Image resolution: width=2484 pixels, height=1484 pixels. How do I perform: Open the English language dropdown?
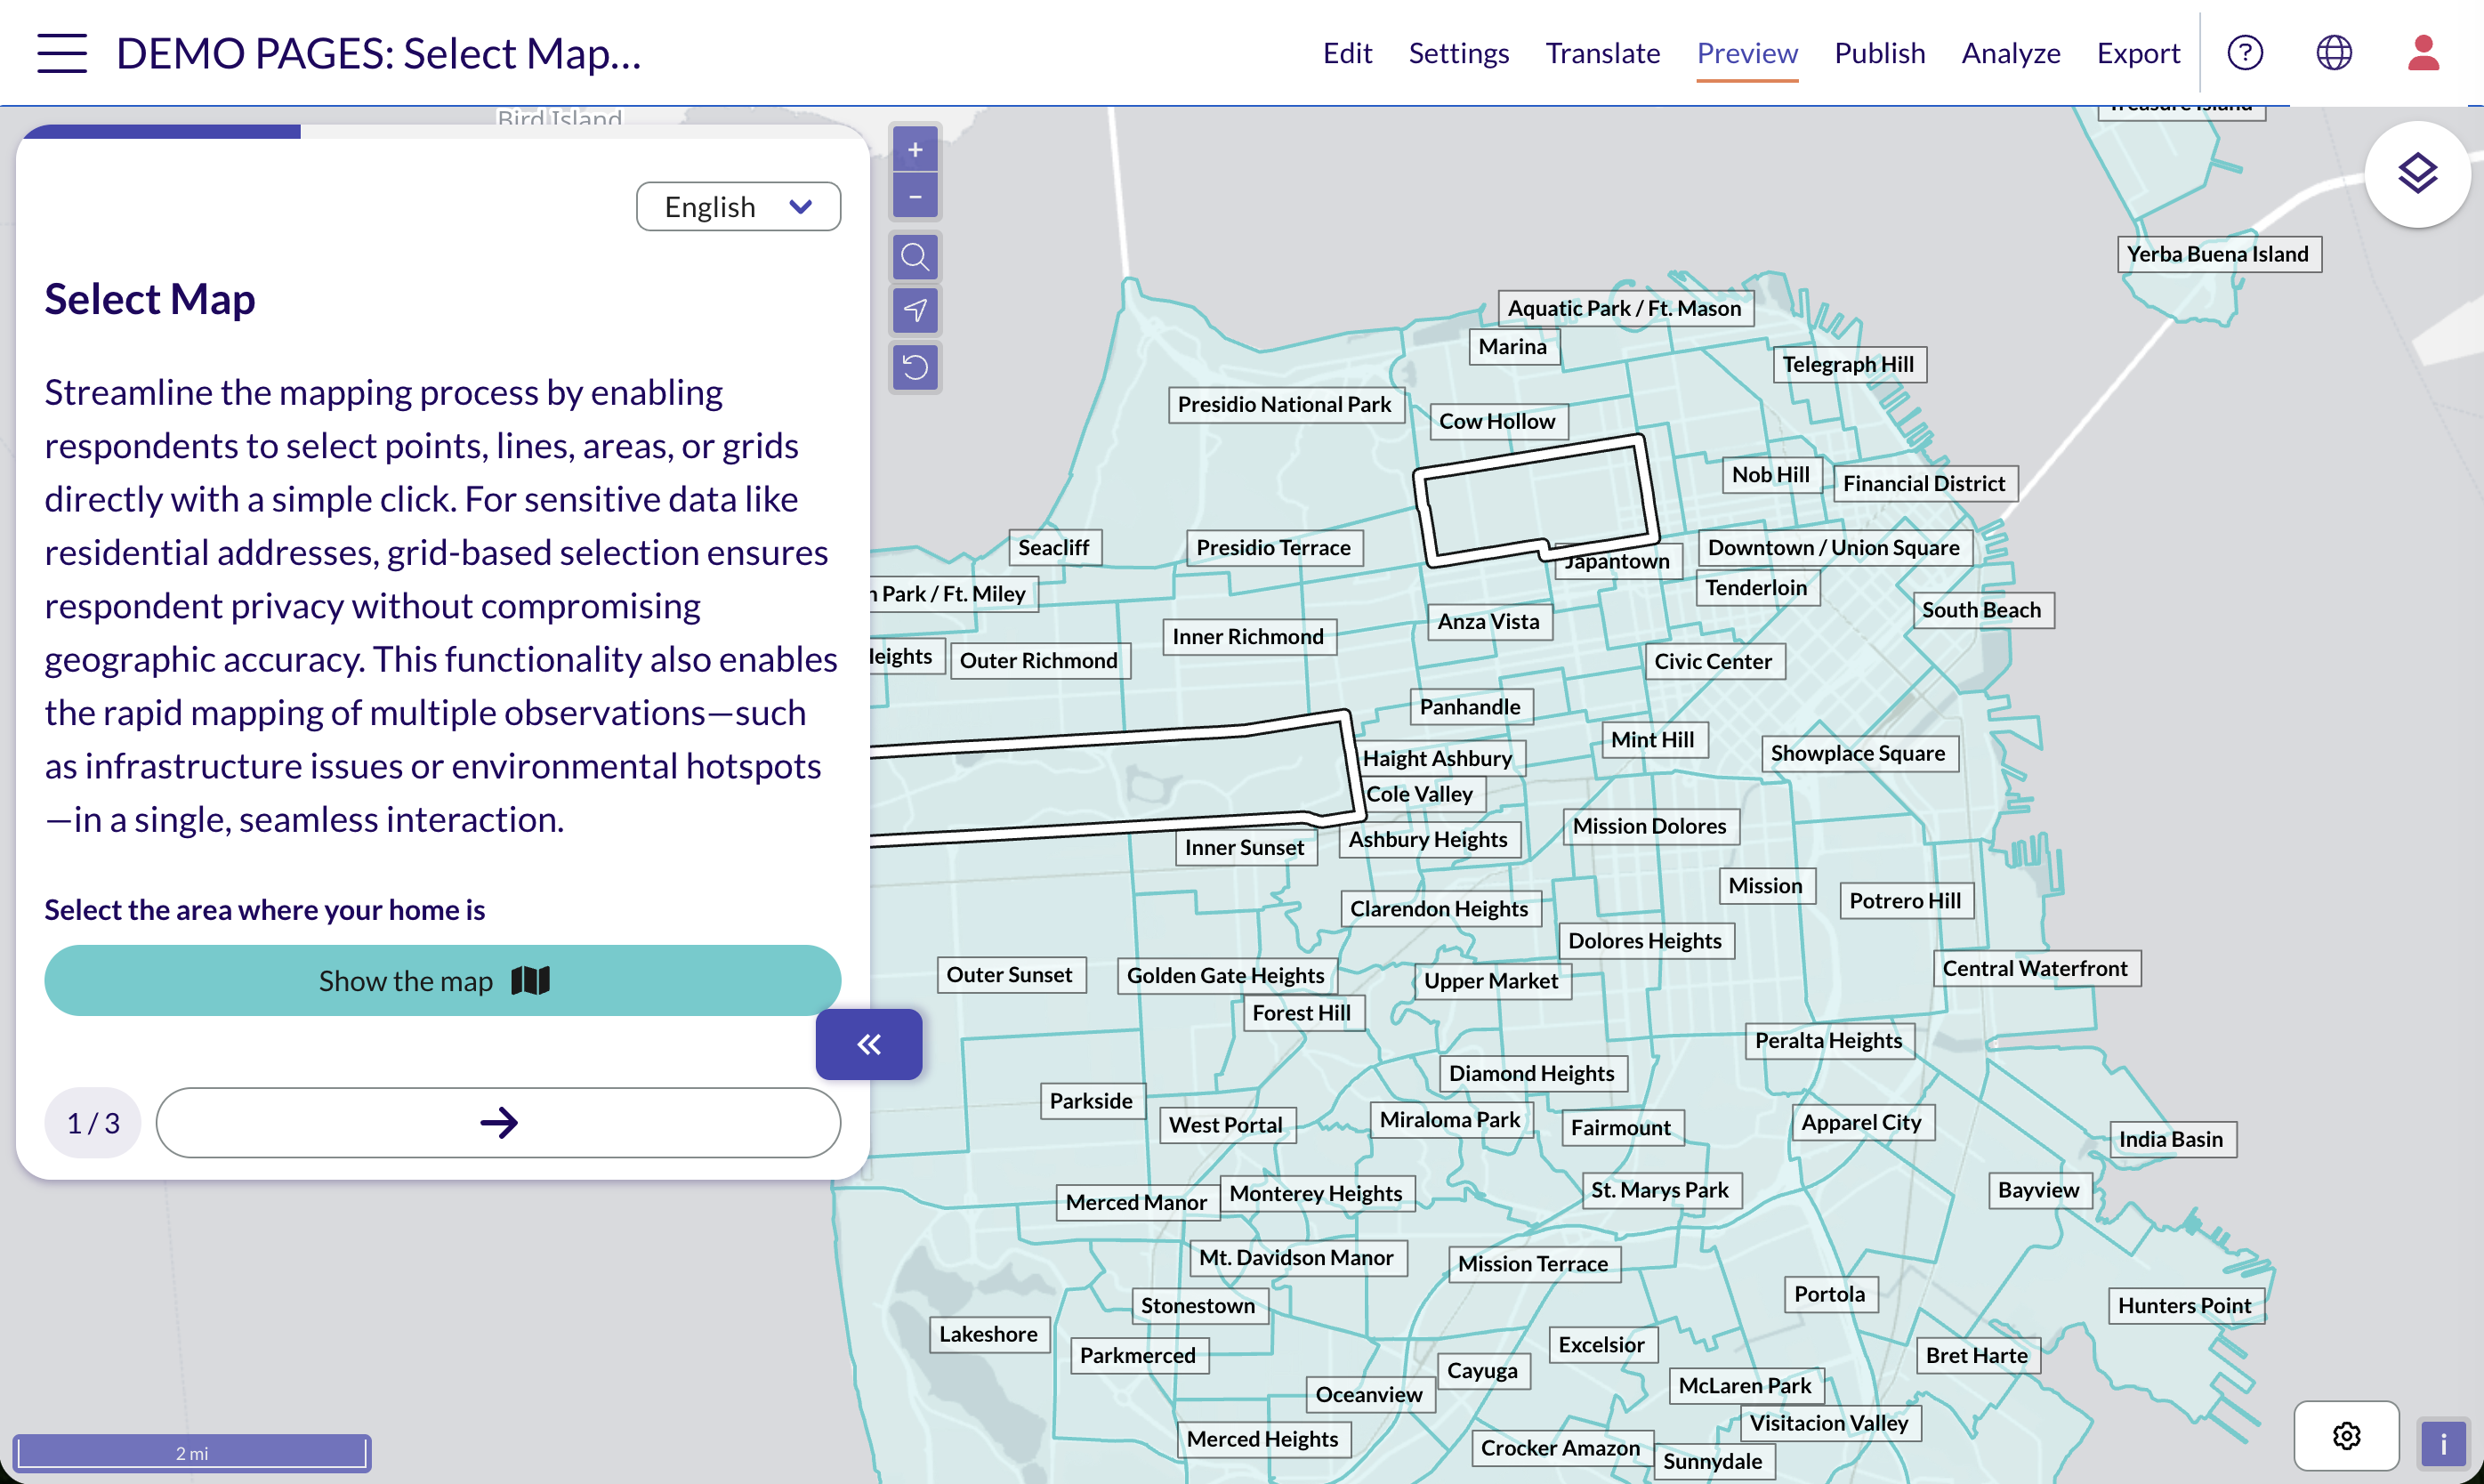point(738,206)
